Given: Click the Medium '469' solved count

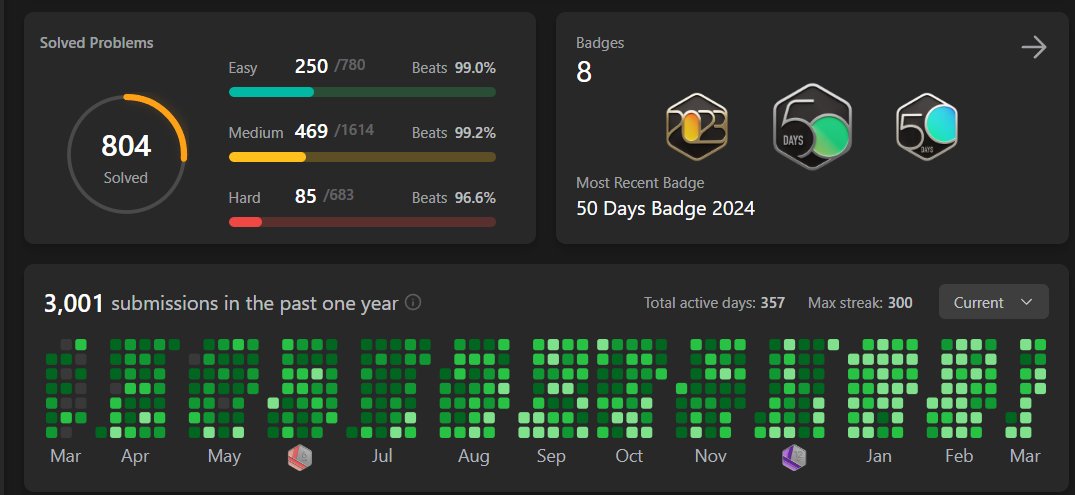Looking at the screenshot, I should click(311, 131).
